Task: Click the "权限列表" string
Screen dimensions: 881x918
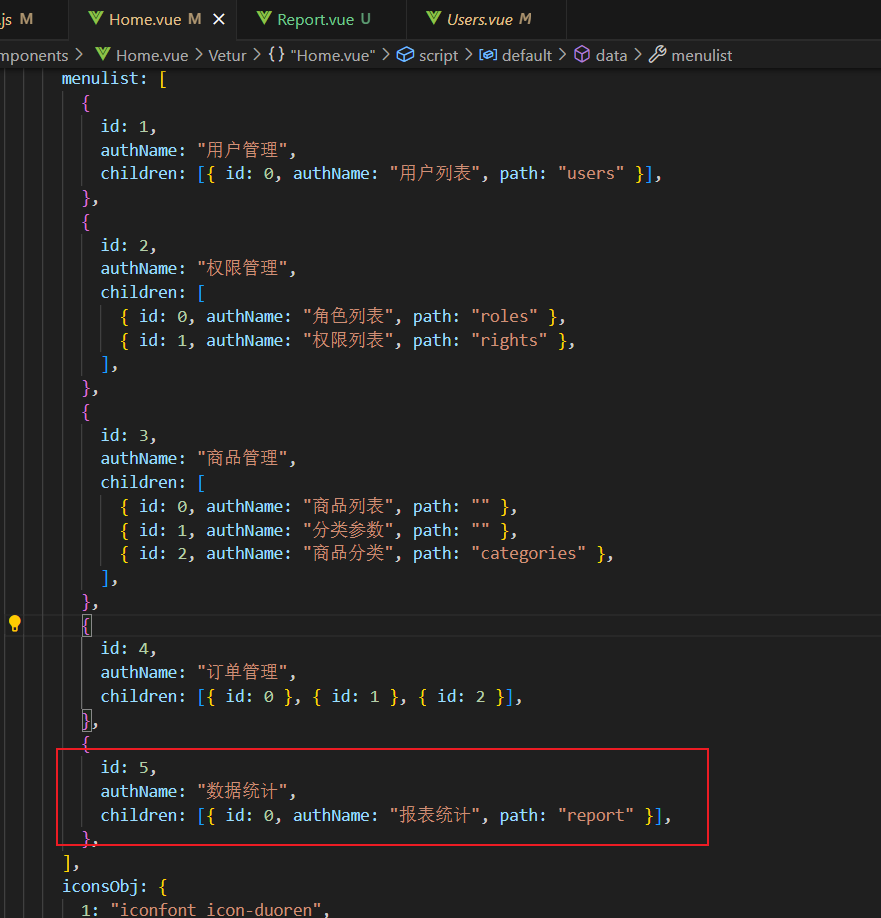Action: [x=348, y=340]
